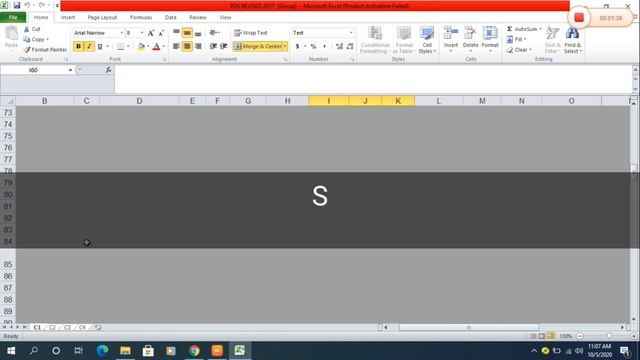Apply bottom vertical alignment
Image resolution: width=640 pixels, height=360 pixels.
[x=198, y=33]
